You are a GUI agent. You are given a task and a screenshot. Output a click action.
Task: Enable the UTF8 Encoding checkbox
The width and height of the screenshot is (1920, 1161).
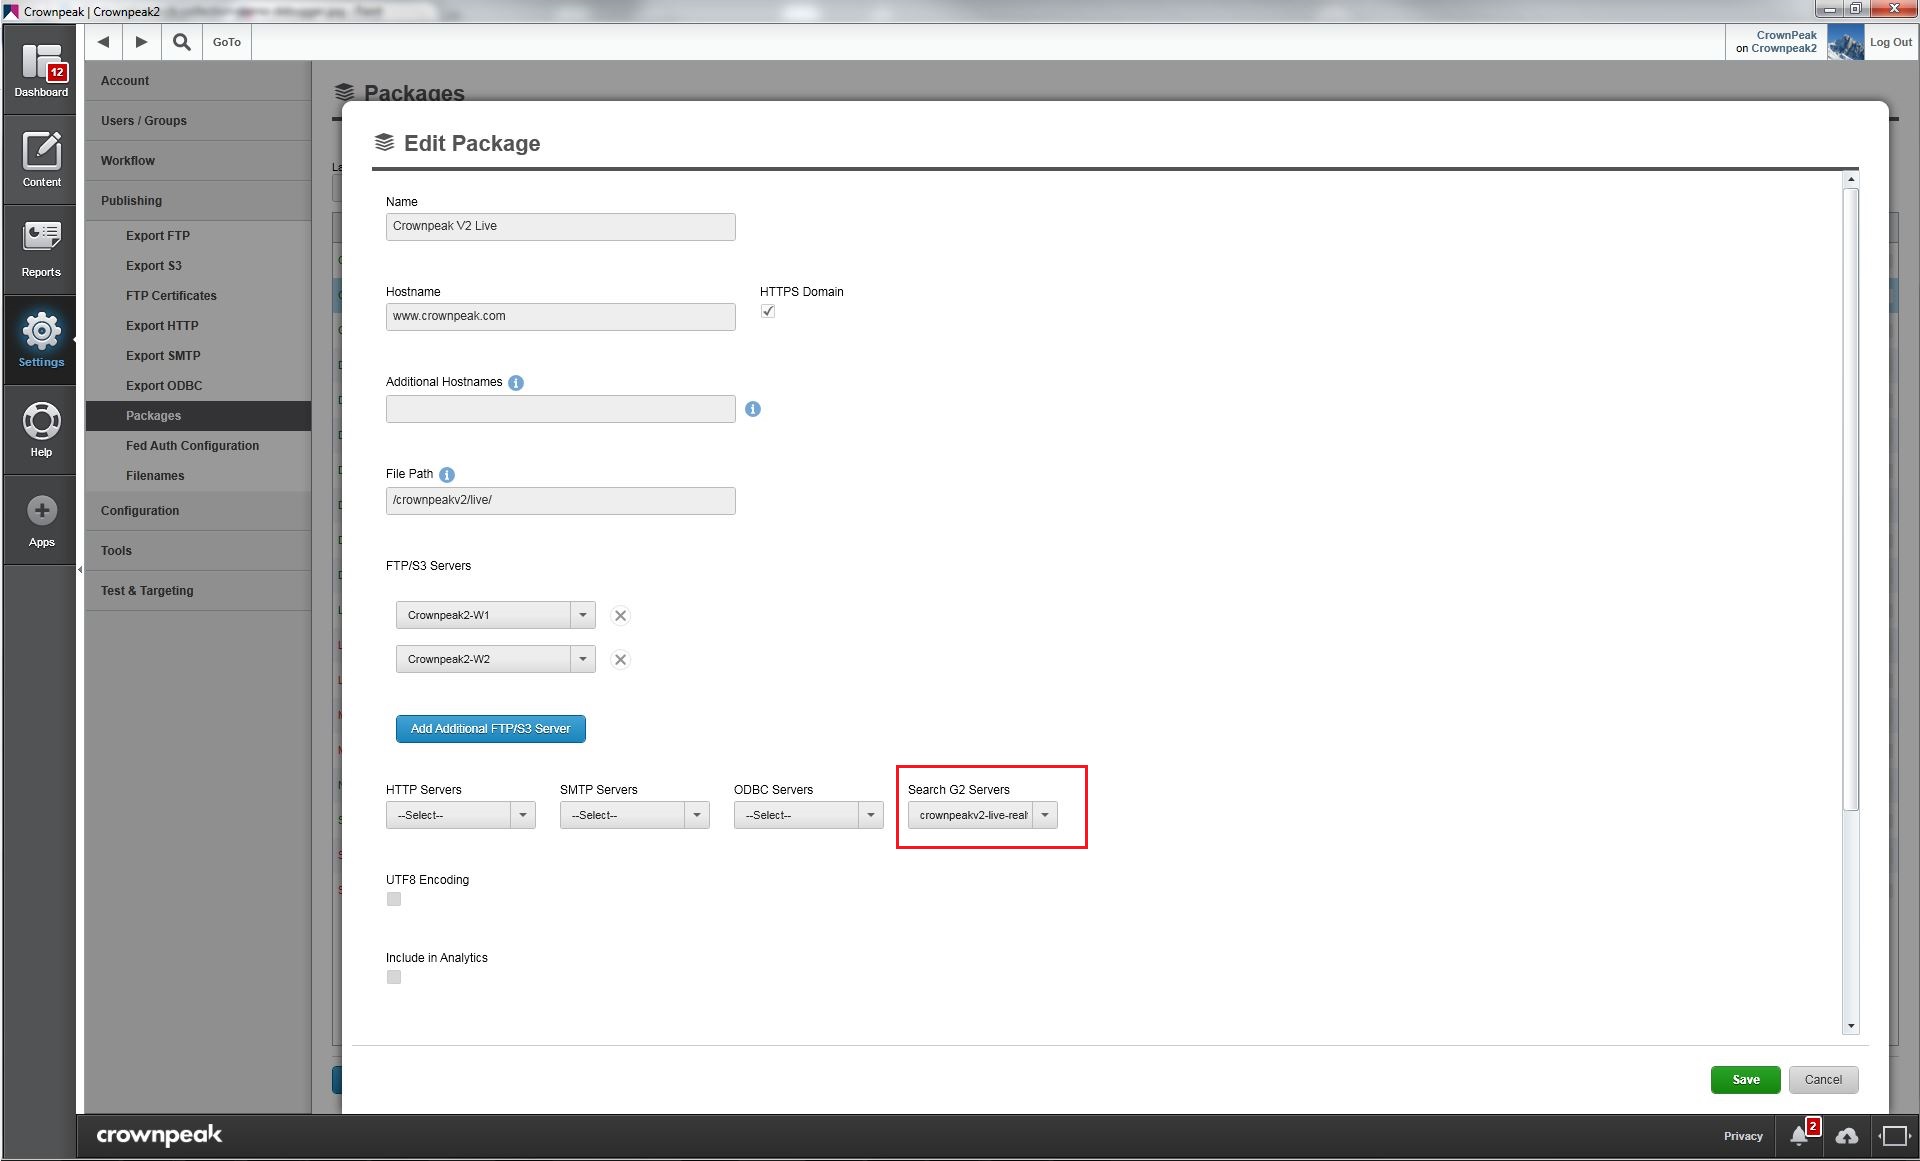[x=394, y=899]
